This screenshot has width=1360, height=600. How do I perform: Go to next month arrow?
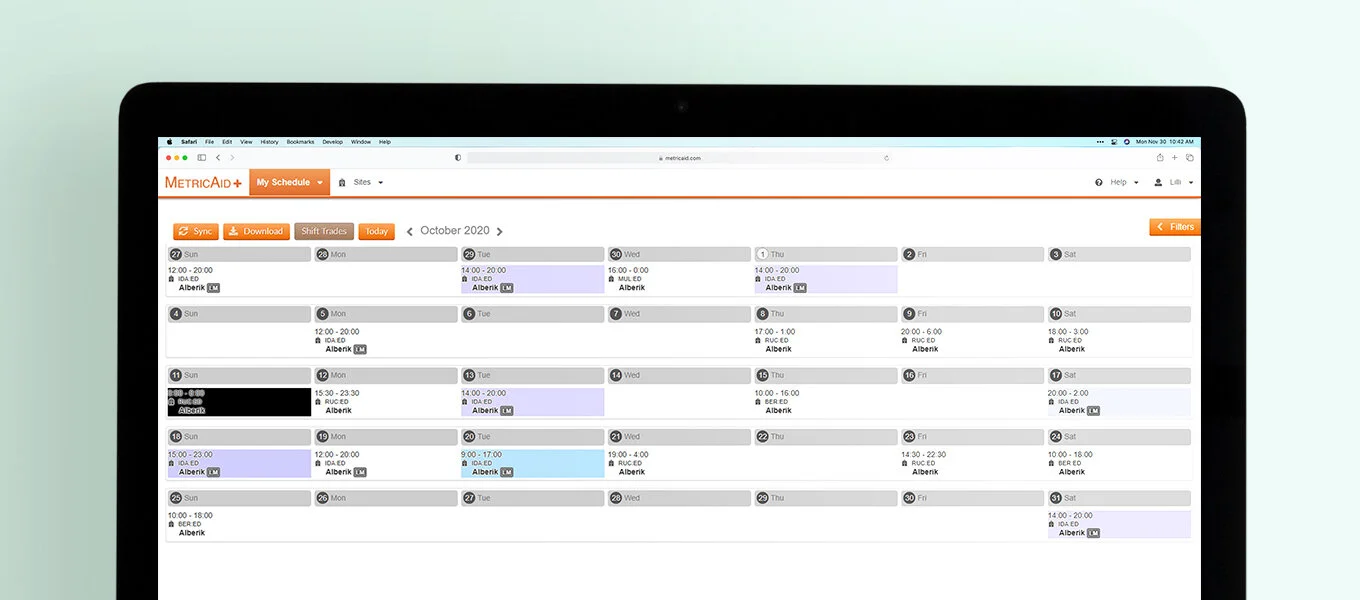pos(500,231)
